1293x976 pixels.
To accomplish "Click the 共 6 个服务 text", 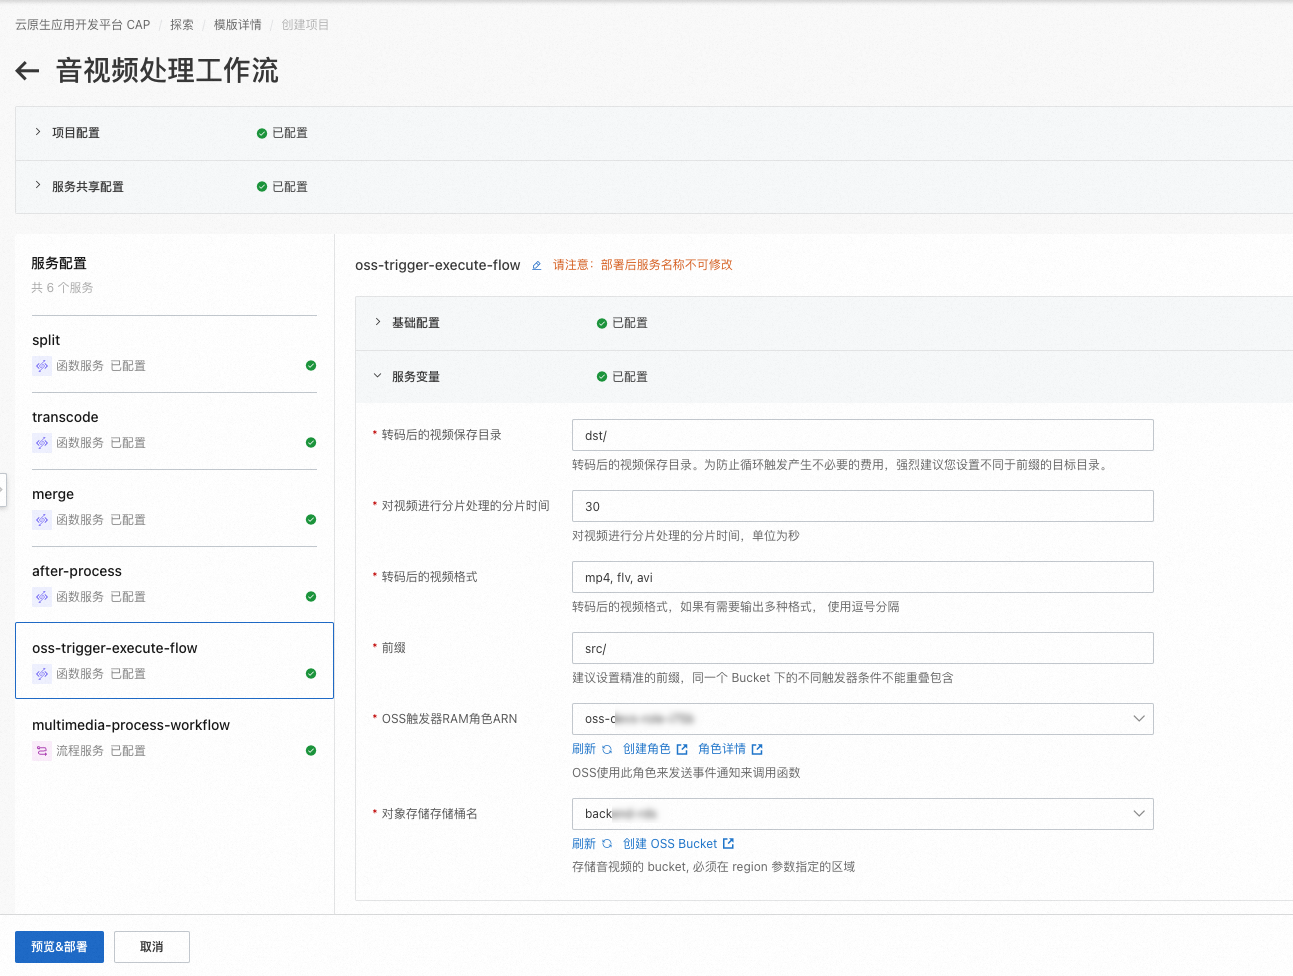I will (62, 288).
